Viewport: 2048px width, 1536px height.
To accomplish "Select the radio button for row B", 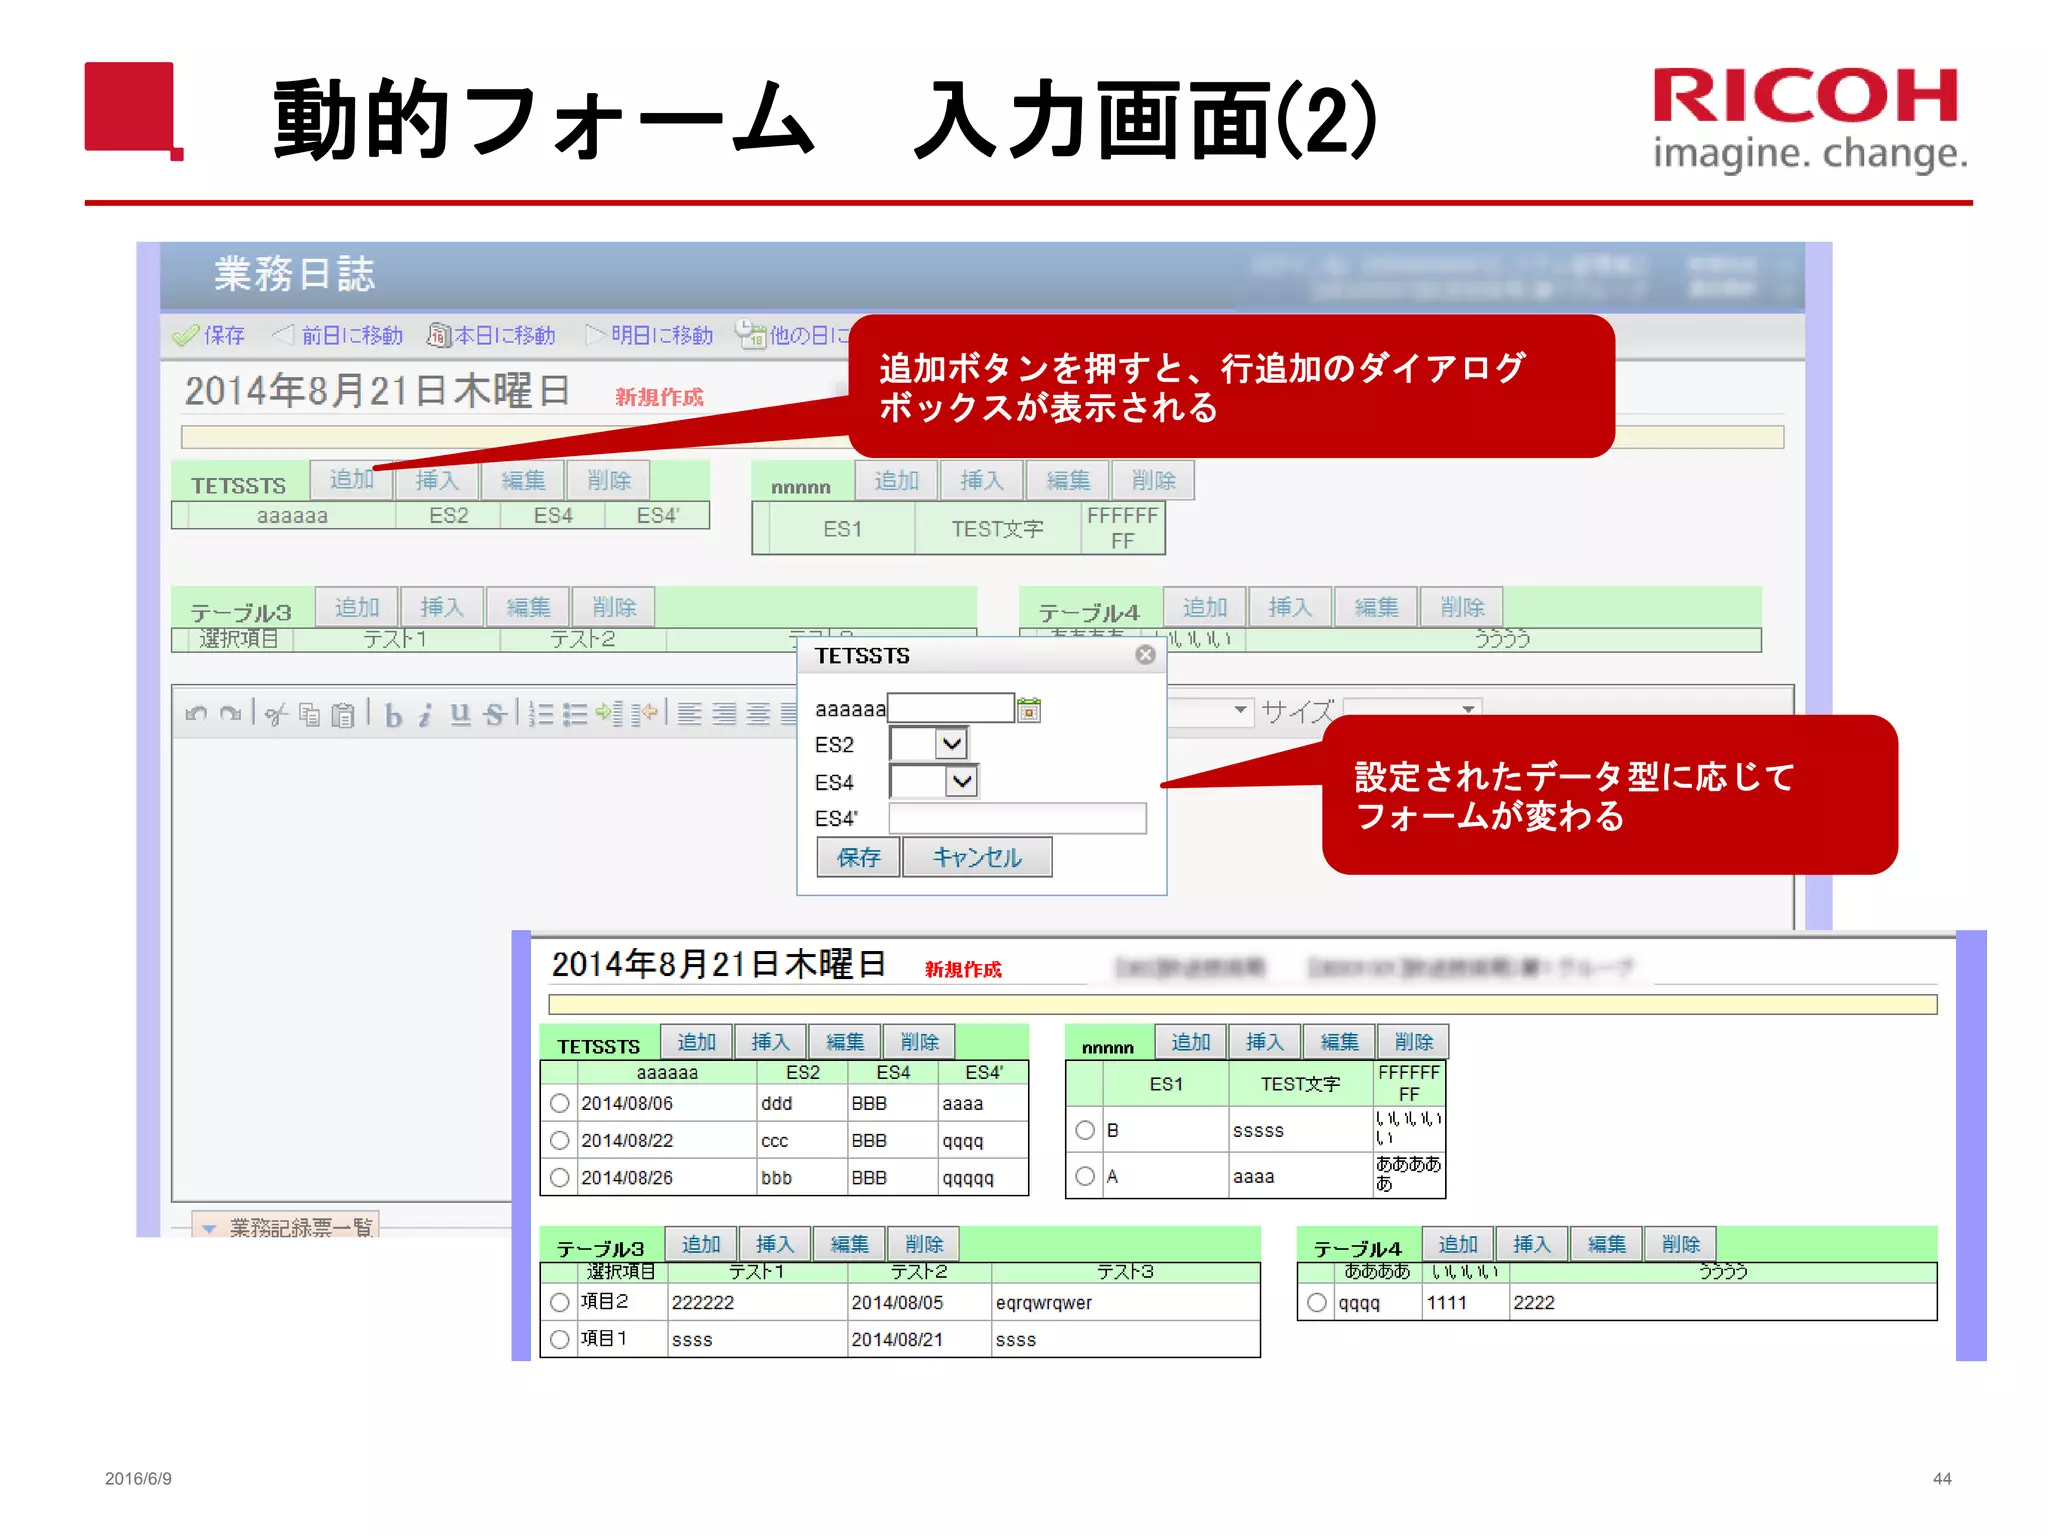I will pyautogui.click(x=1085, y=1130).
